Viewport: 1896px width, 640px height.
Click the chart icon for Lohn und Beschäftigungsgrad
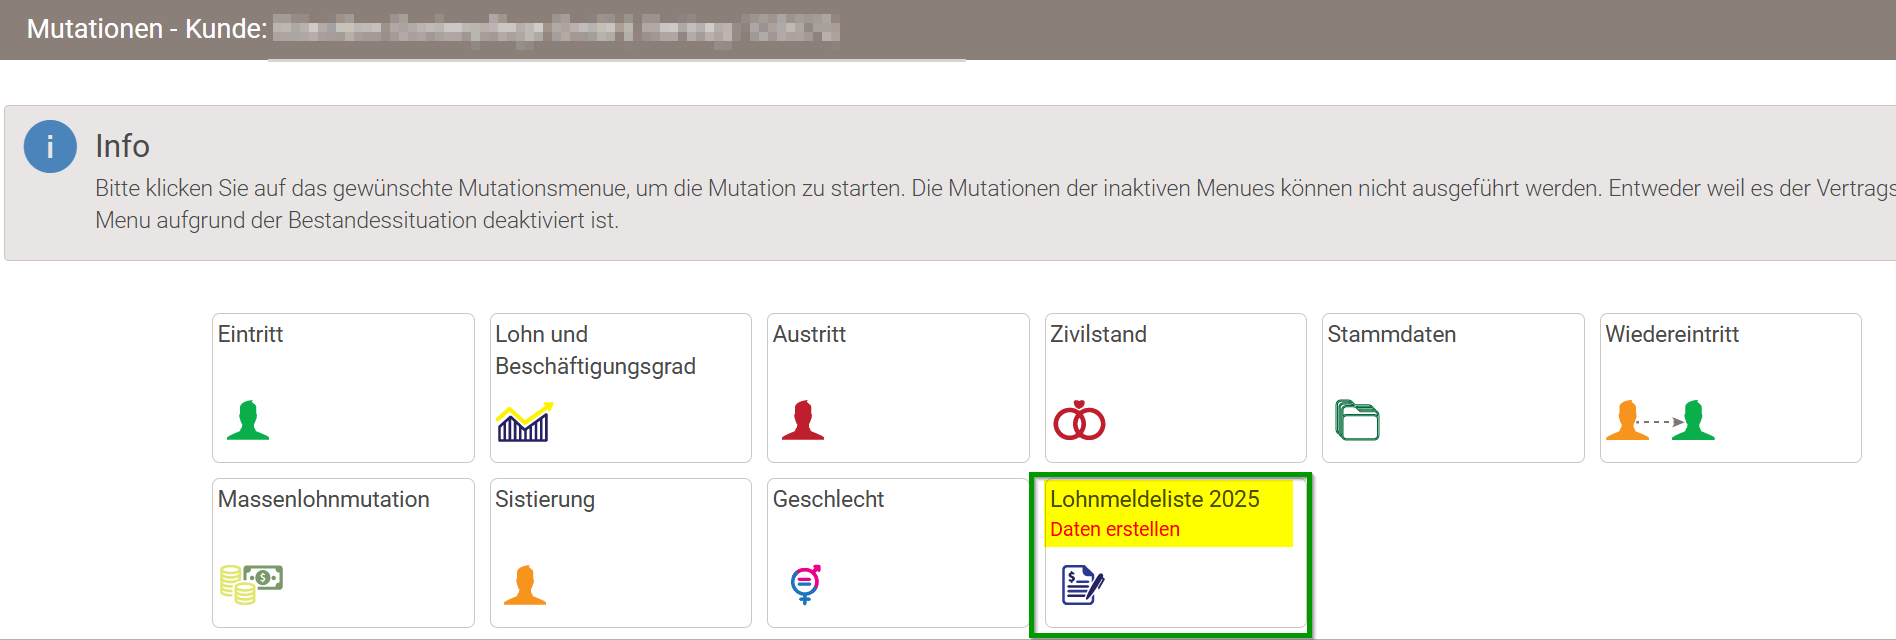click(x=525, y=421)
